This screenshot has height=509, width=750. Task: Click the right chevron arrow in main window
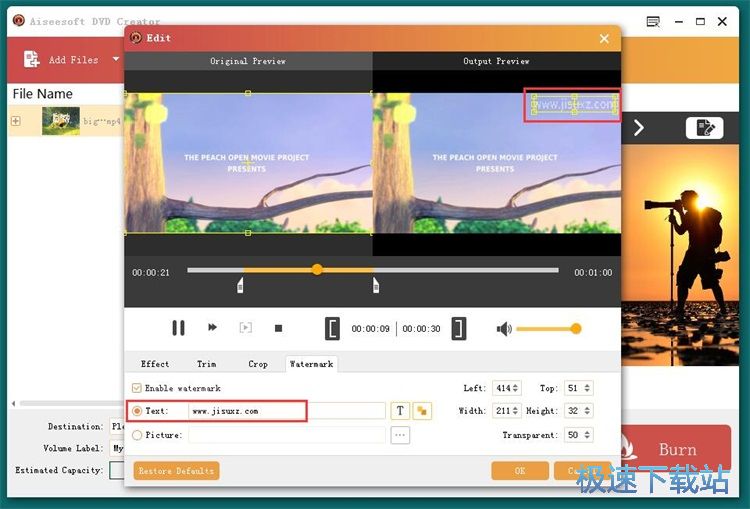639,128
